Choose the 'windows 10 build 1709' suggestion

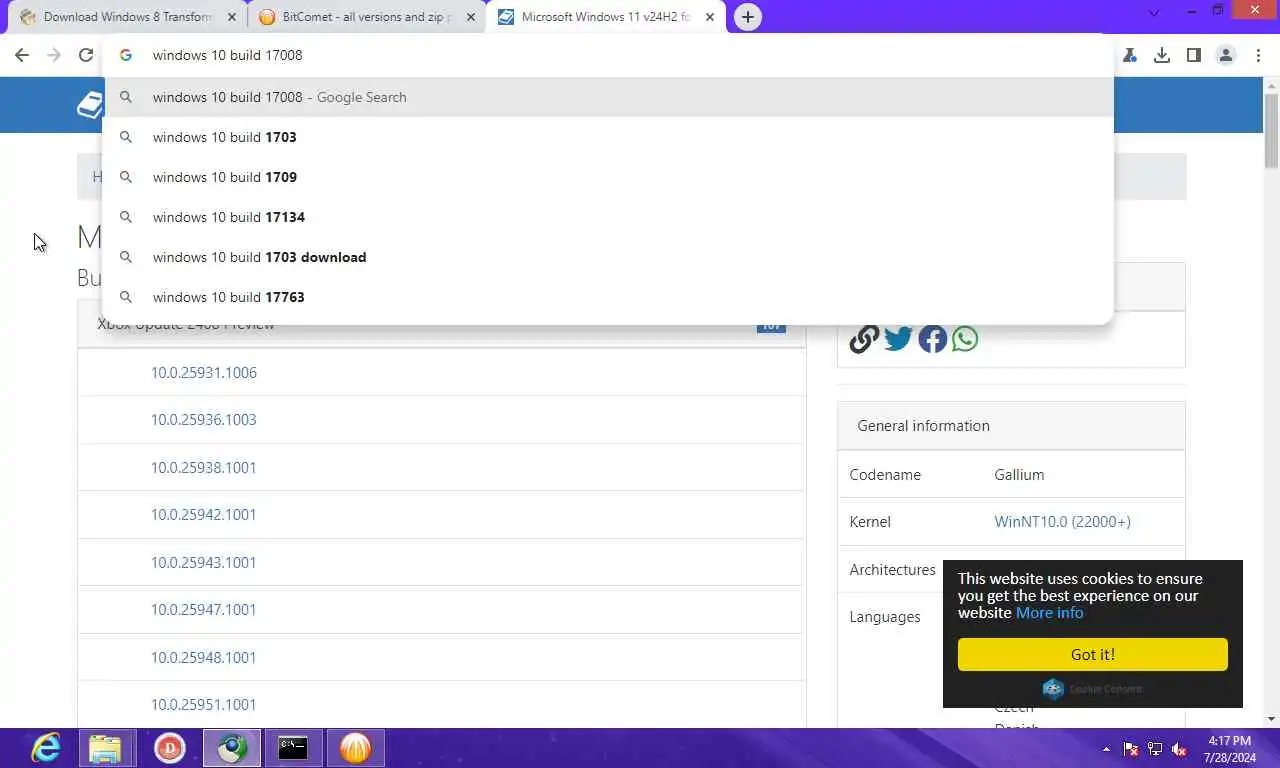pyautogui.click(x=608, y=177)
